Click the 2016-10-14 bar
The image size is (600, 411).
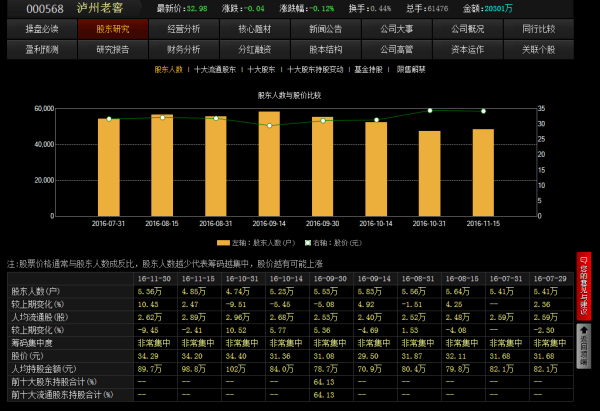tap(376, 169)
